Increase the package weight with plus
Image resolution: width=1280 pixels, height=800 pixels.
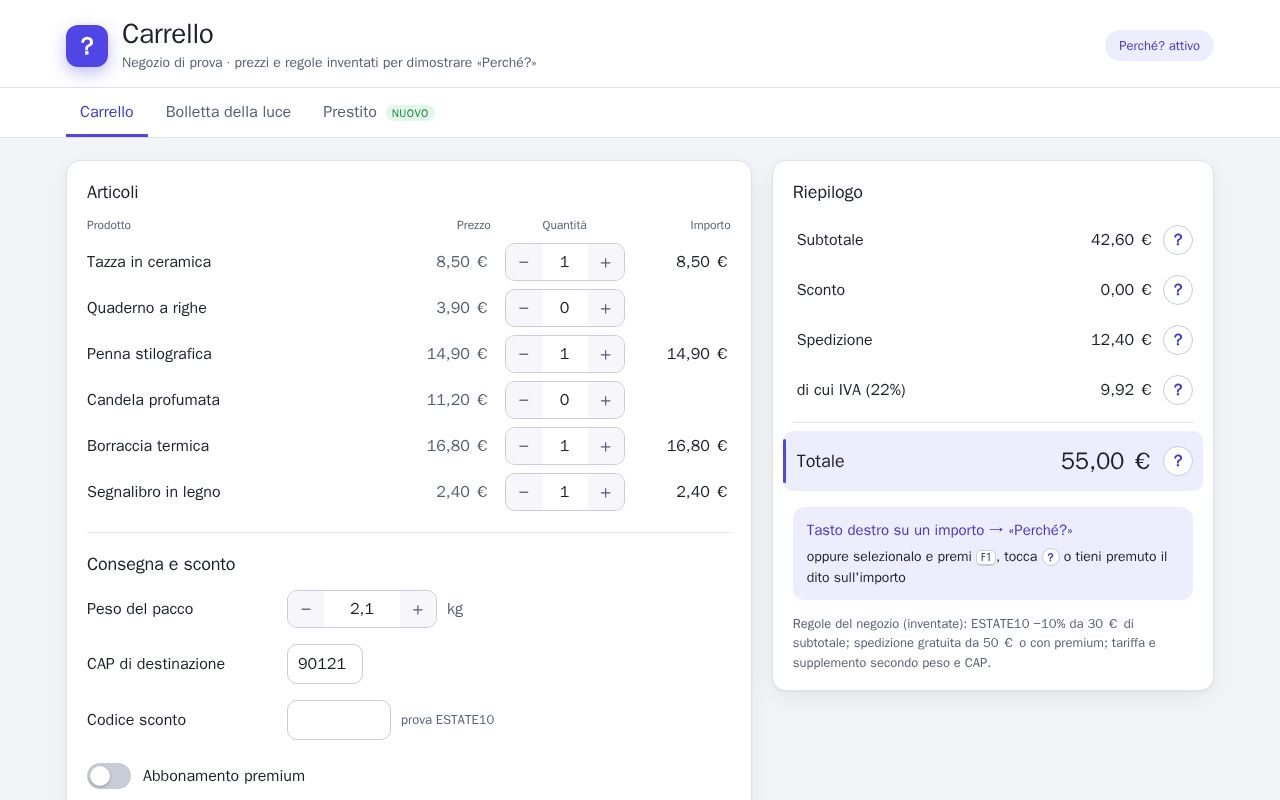point(418,609)
